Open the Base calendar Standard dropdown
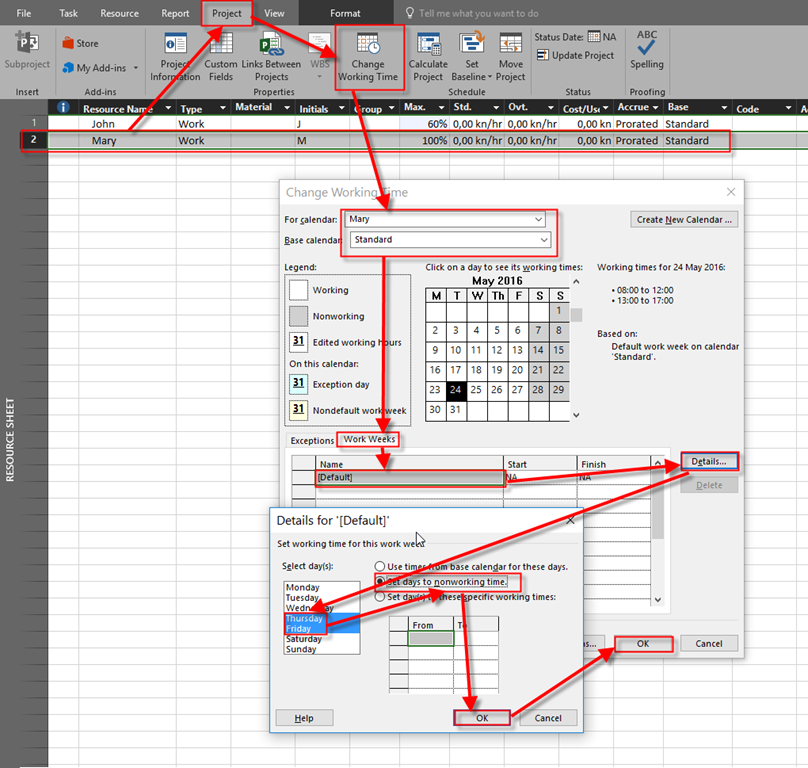 tap(543, 240)
